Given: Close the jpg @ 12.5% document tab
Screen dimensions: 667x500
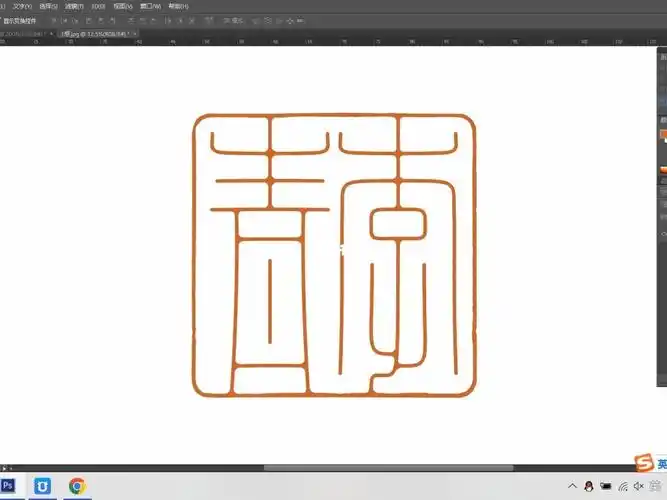Looking at the screenshot, I should [x=134, y=34].
